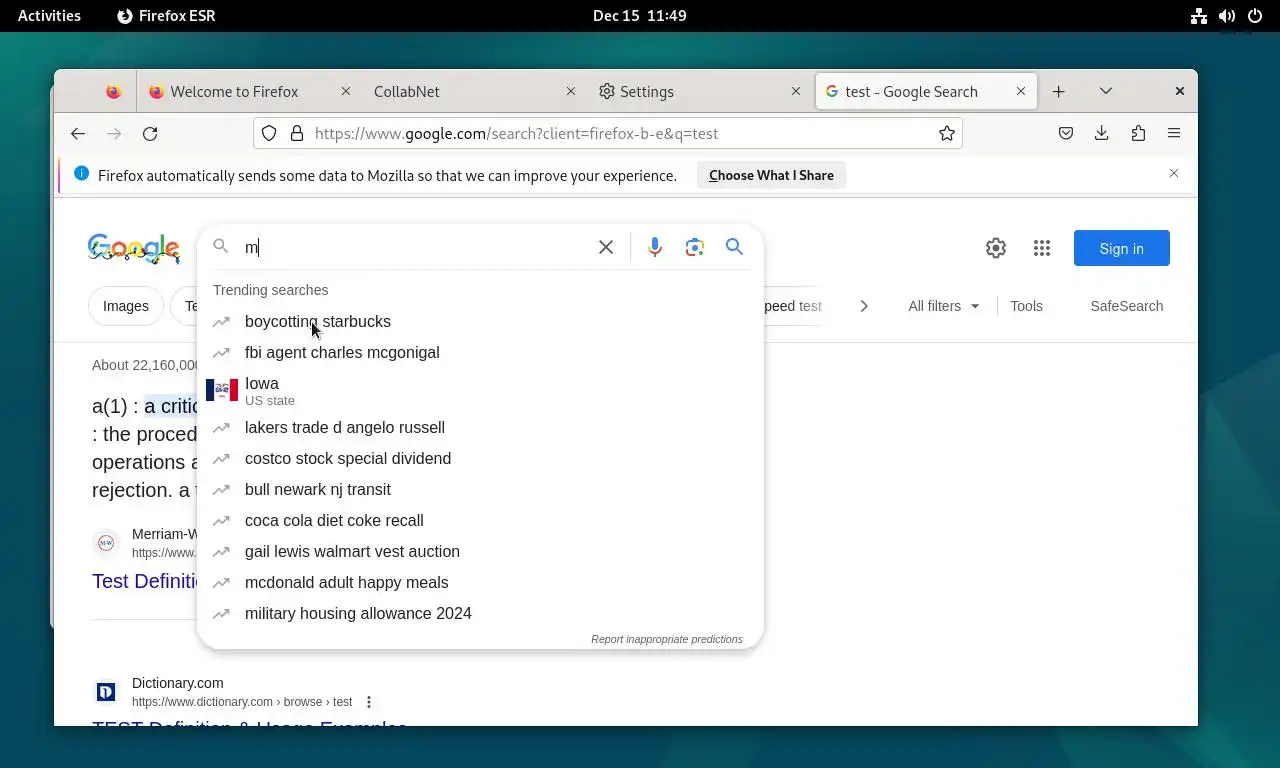
Task: Open the Firefox hamburger menu
Action: pyautogui.click(x=1174, y=133)
